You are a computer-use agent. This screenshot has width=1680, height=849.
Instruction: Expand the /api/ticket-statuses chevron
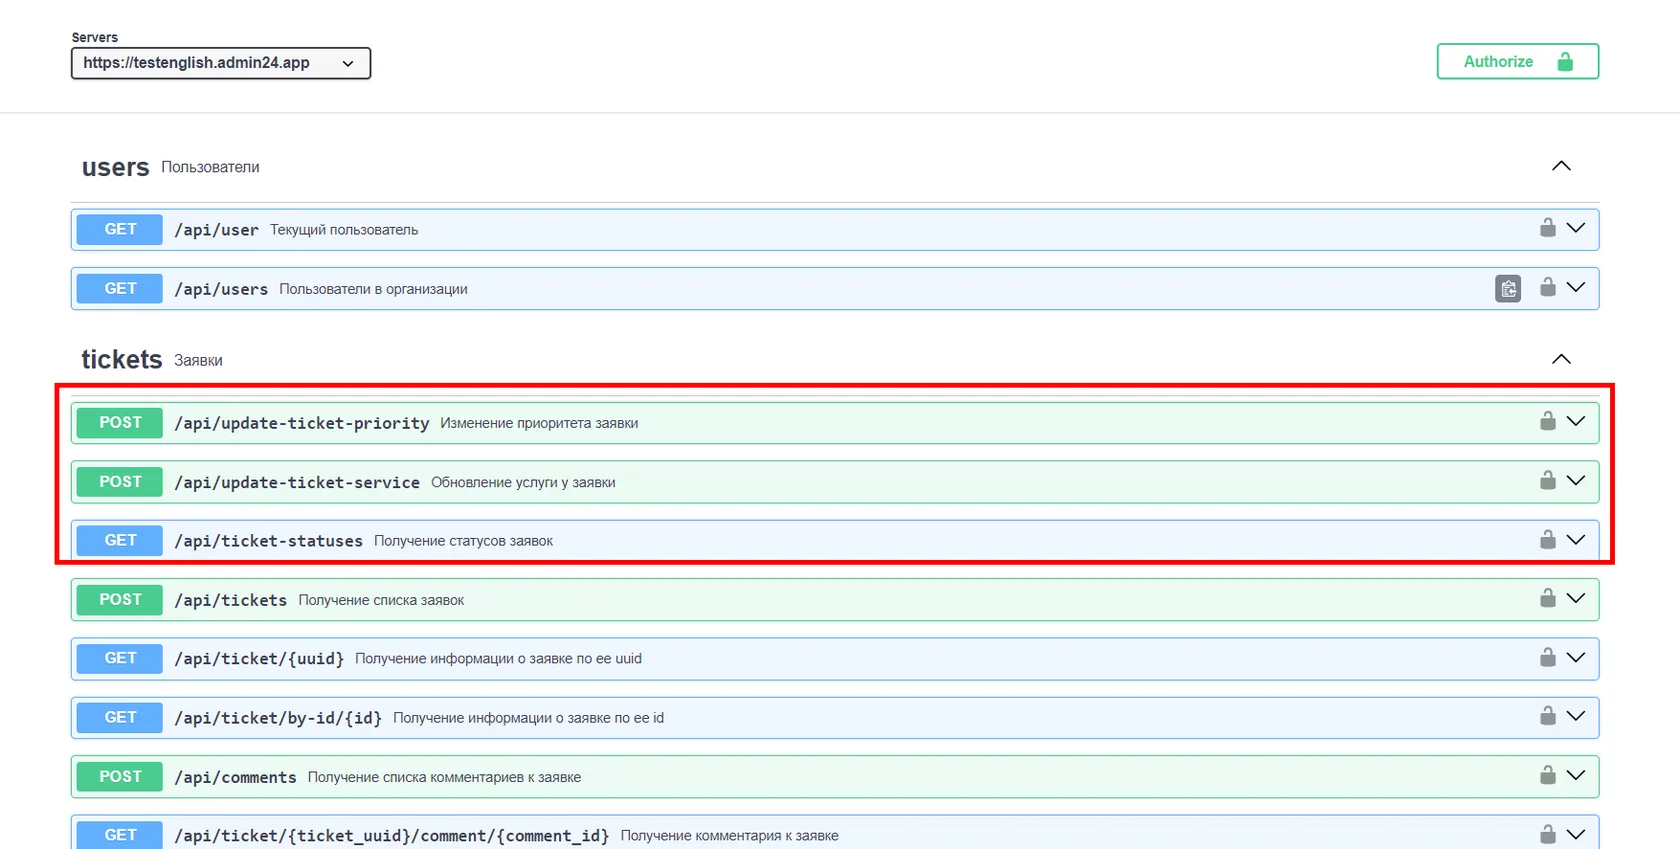click(x=1576, y=539)
